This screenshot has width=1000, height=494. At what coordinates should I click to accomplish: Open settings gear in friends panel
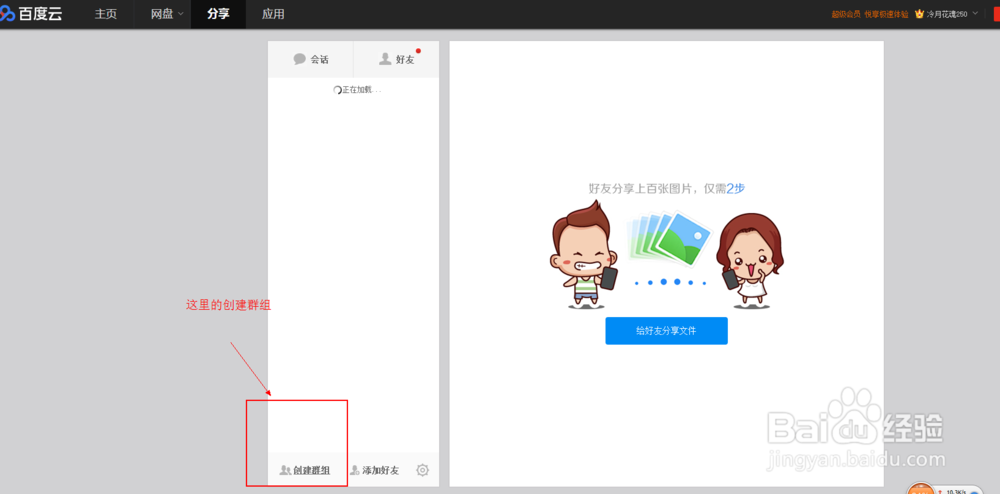pos(422,470)
